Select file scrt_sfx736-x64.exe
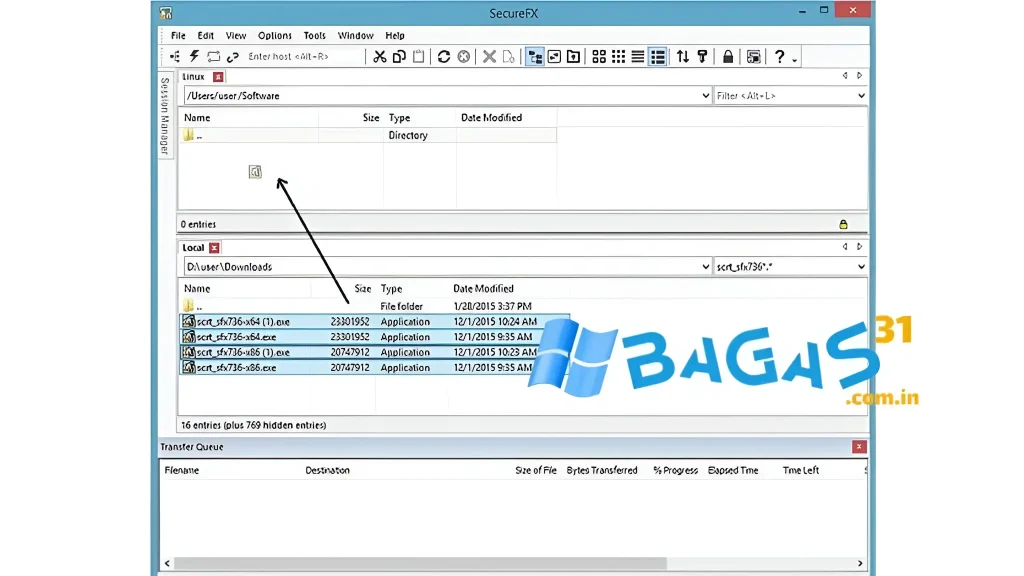 374,337
